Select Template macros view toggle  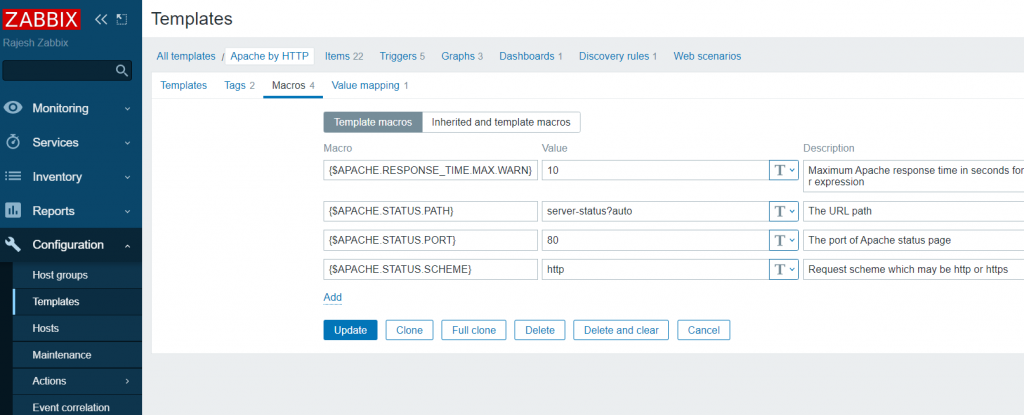point(372,122)
